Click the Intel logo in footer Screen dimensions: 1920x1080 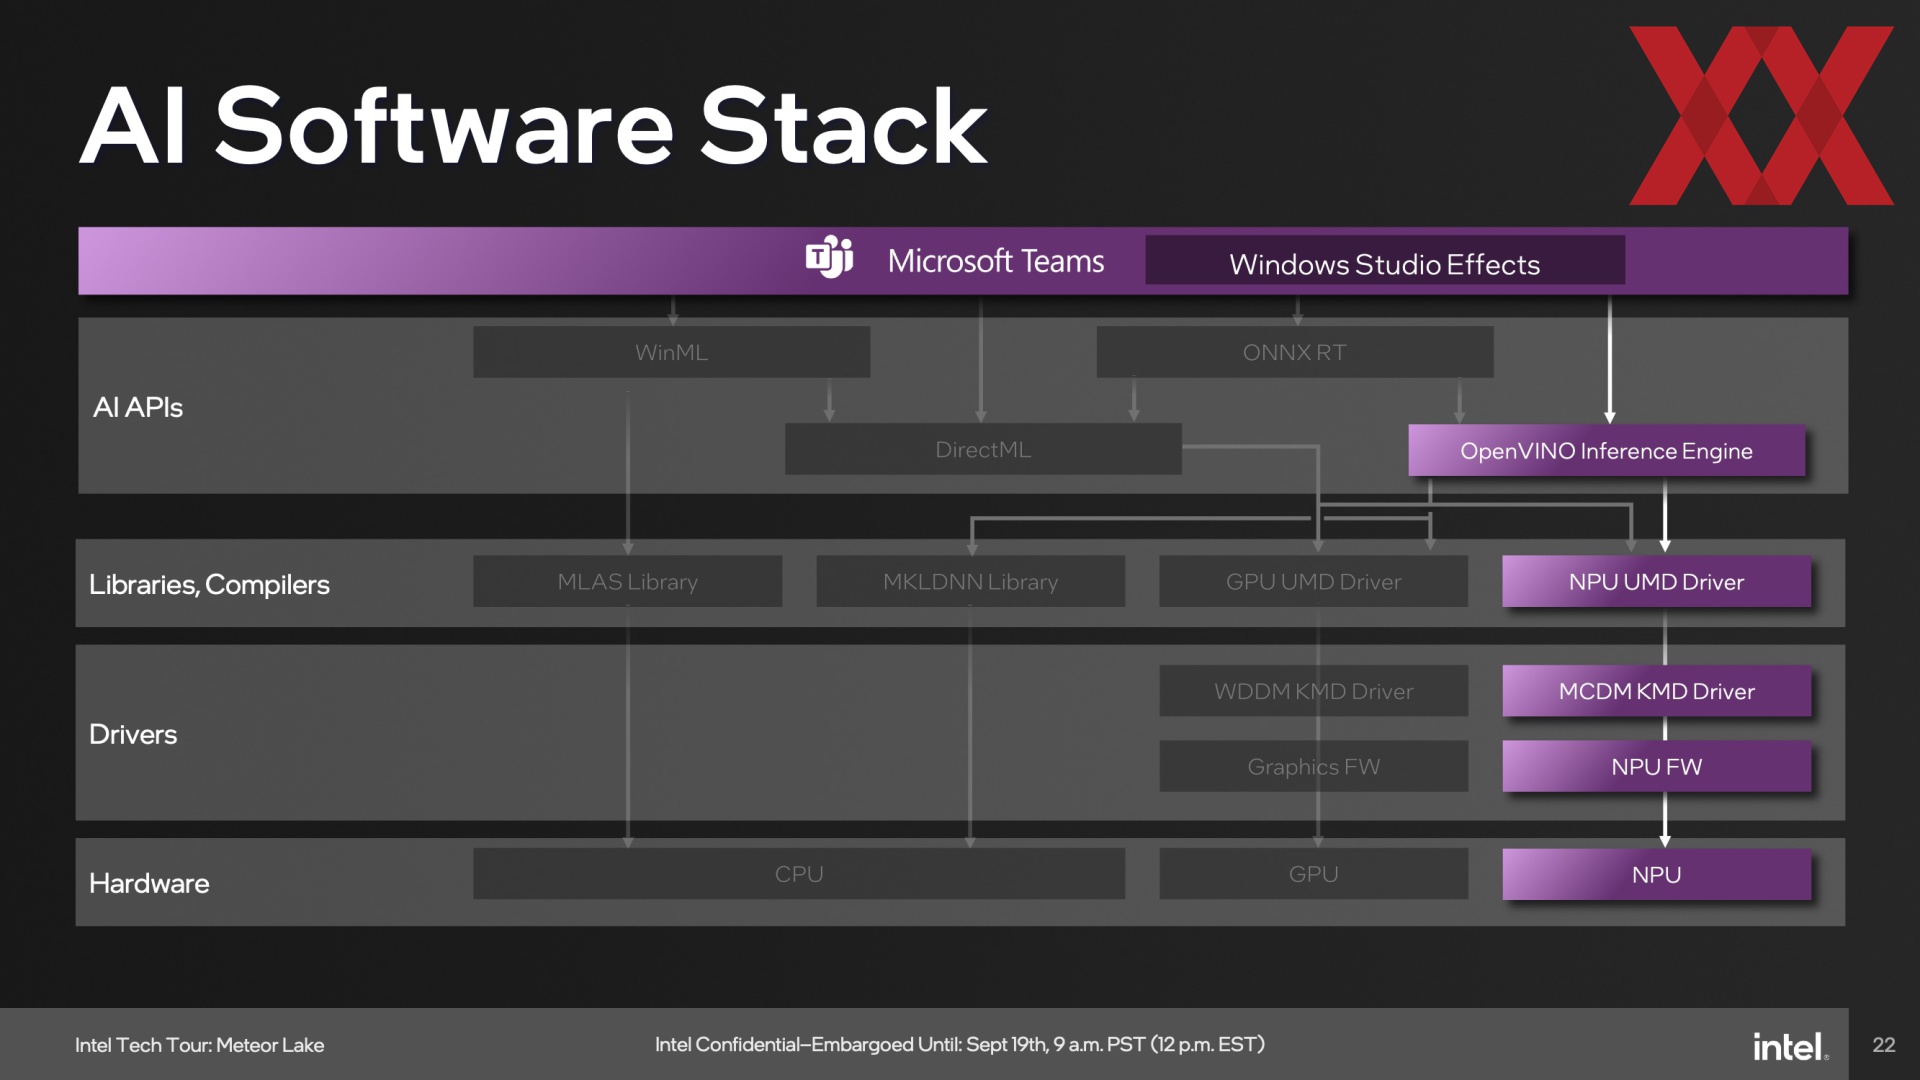point(1790,1046)
